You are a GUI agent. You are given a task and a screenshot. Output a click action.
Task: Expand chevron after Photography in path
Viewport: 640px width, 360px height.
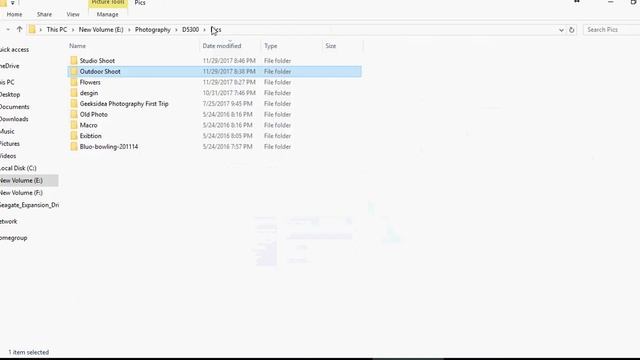pyautogui.click(x=176, y=30)
